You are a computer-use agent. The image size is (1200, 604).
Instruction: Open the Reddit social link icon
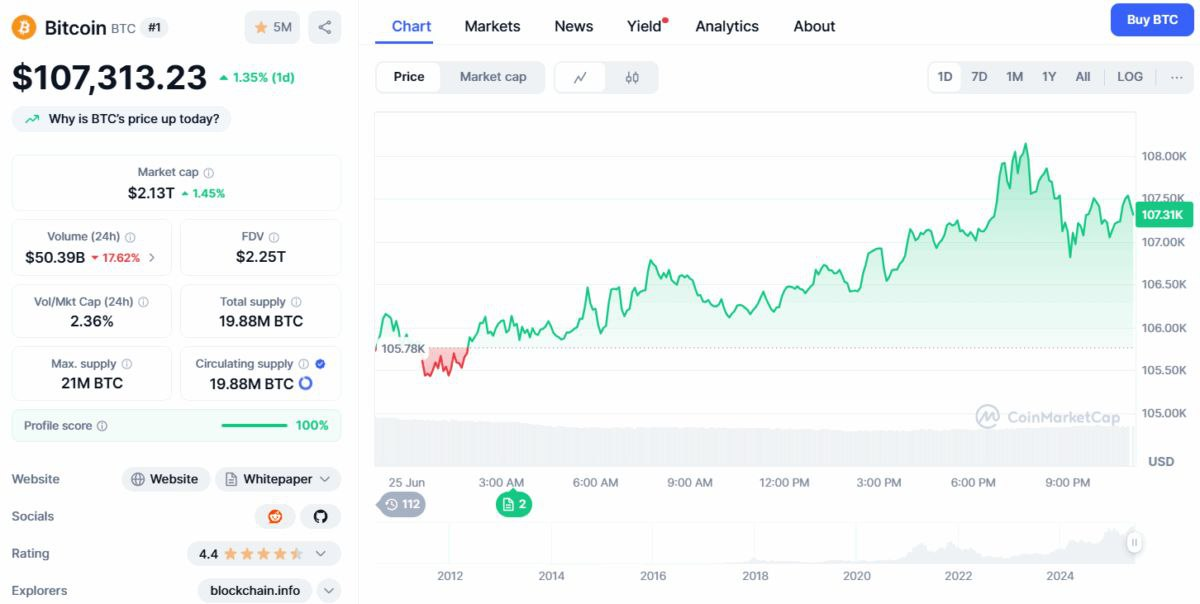point(275,516)
